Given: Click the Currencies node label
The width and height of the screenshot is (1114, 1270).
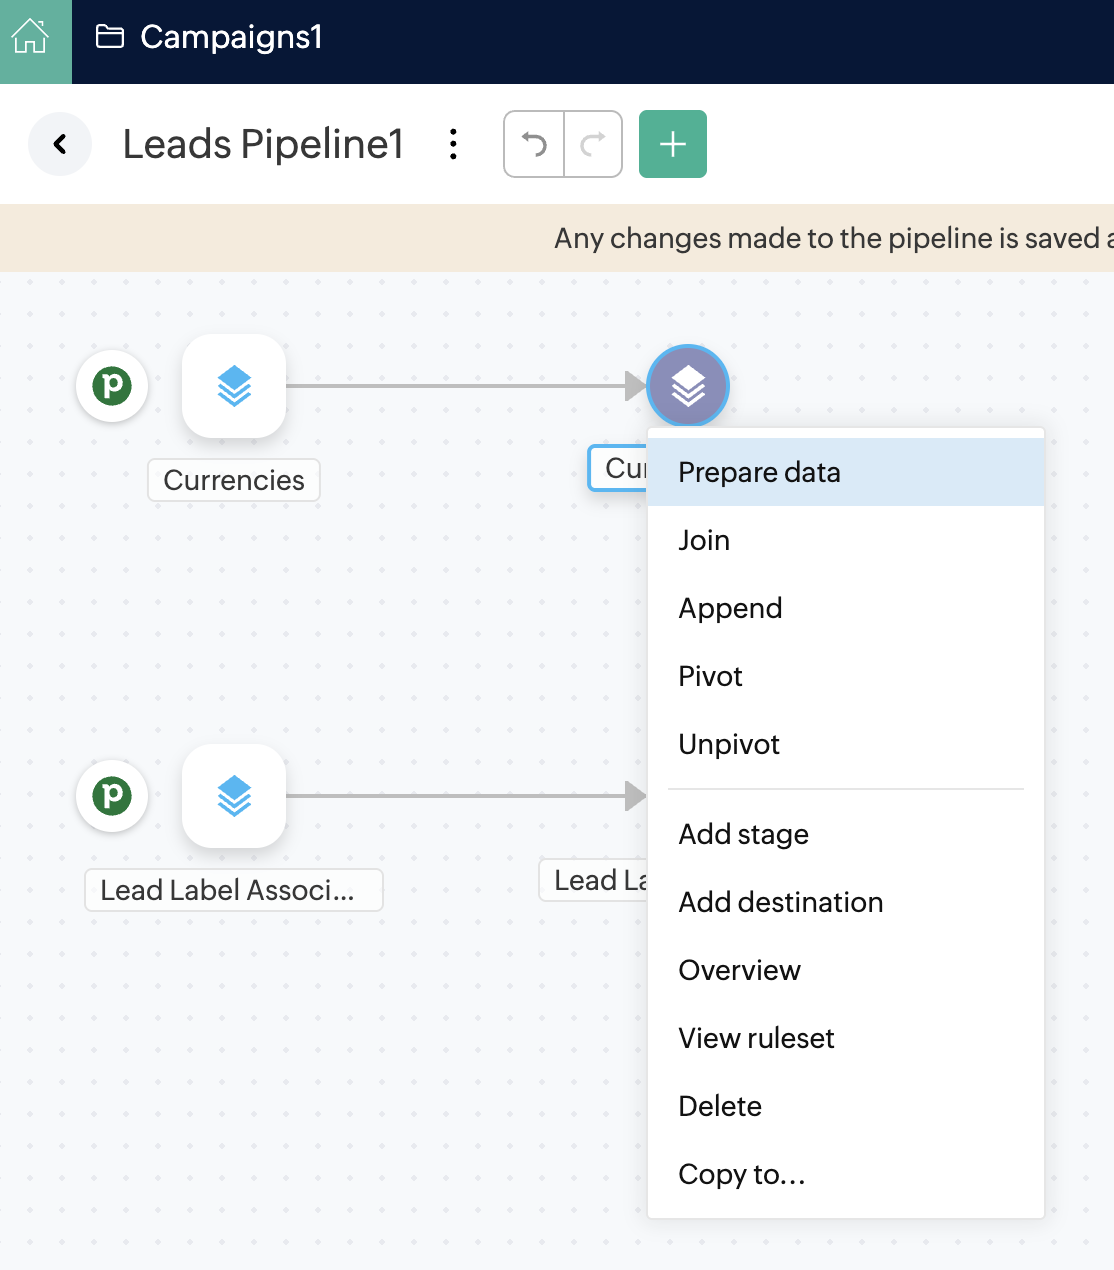Looking at the screenshot, I should pos(234,480).
